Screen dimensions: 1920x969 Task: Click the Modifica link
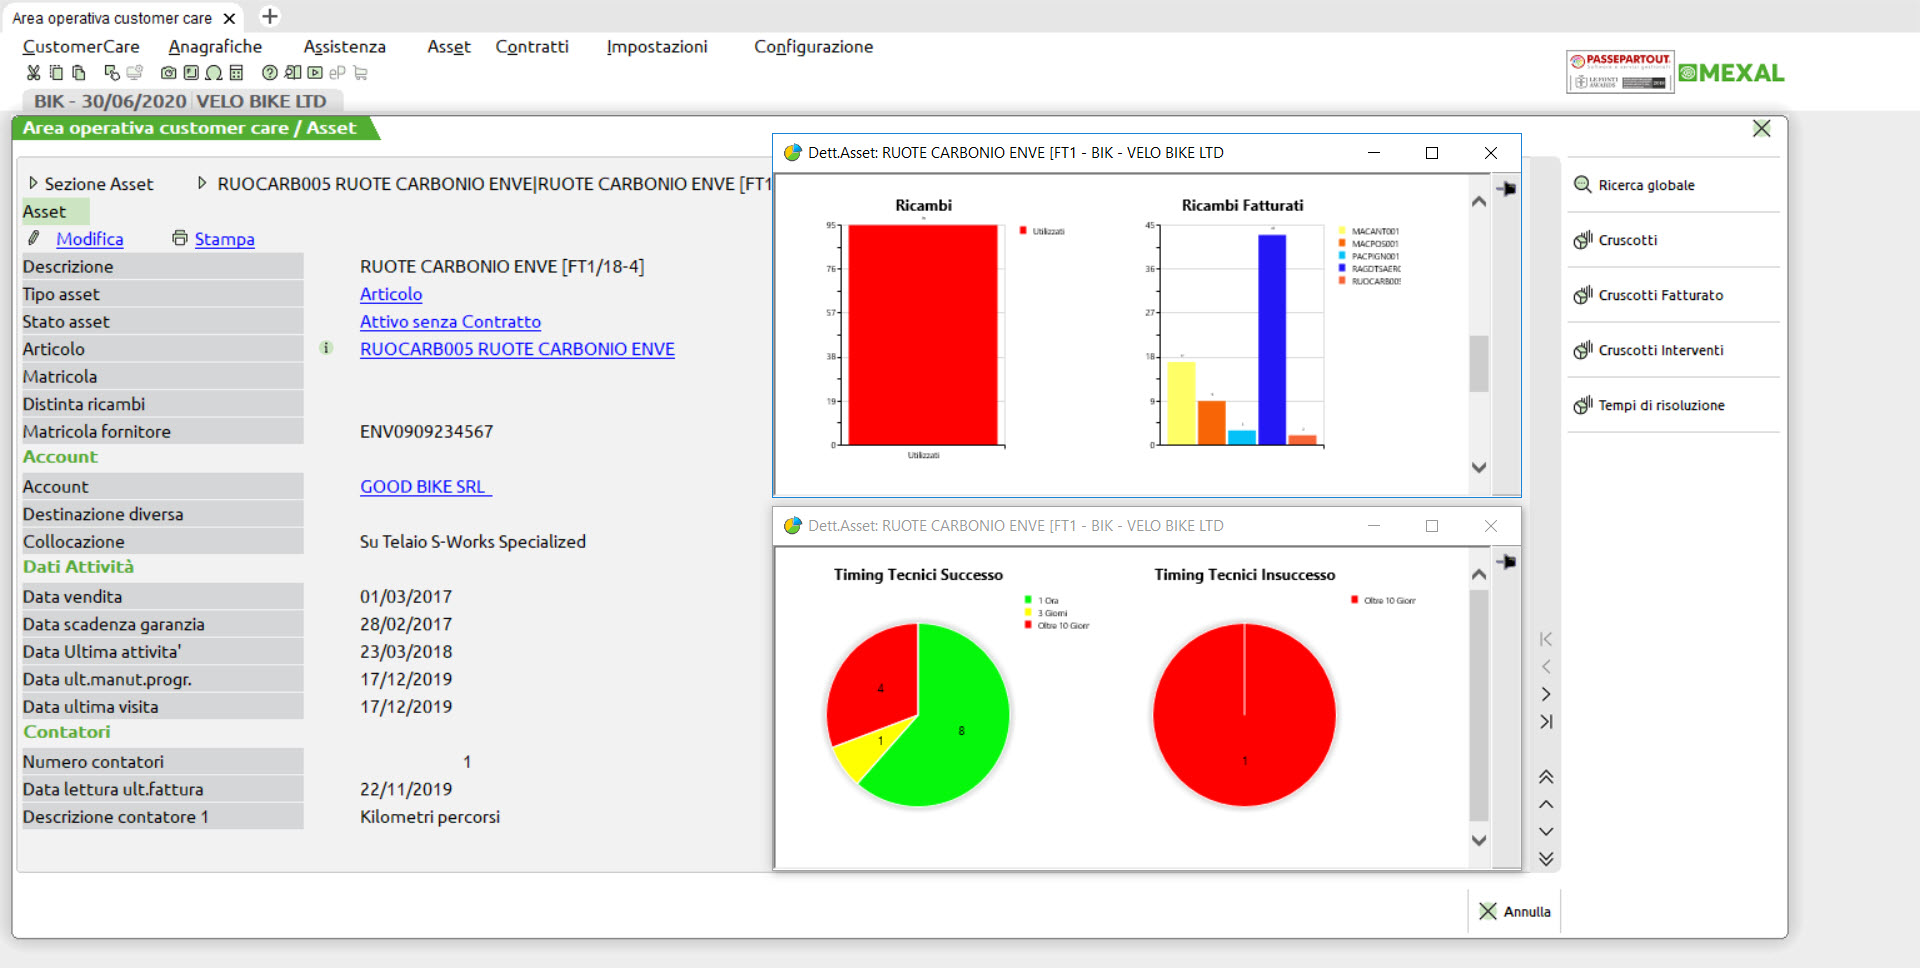point(89,239)
